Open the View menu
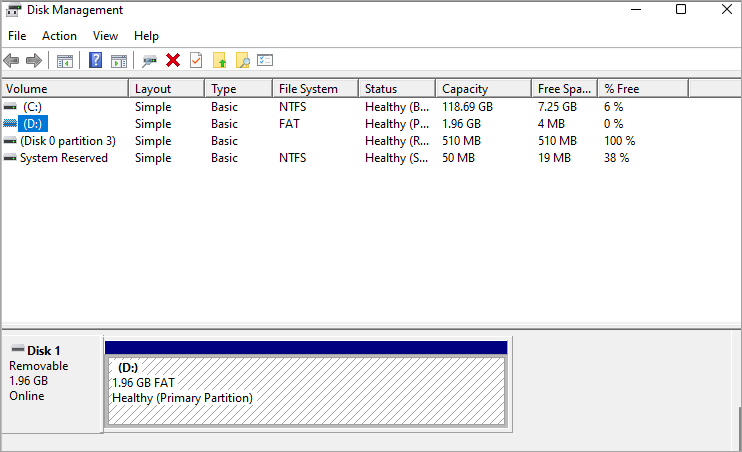 pyautogui.click(x=105, y=36)
